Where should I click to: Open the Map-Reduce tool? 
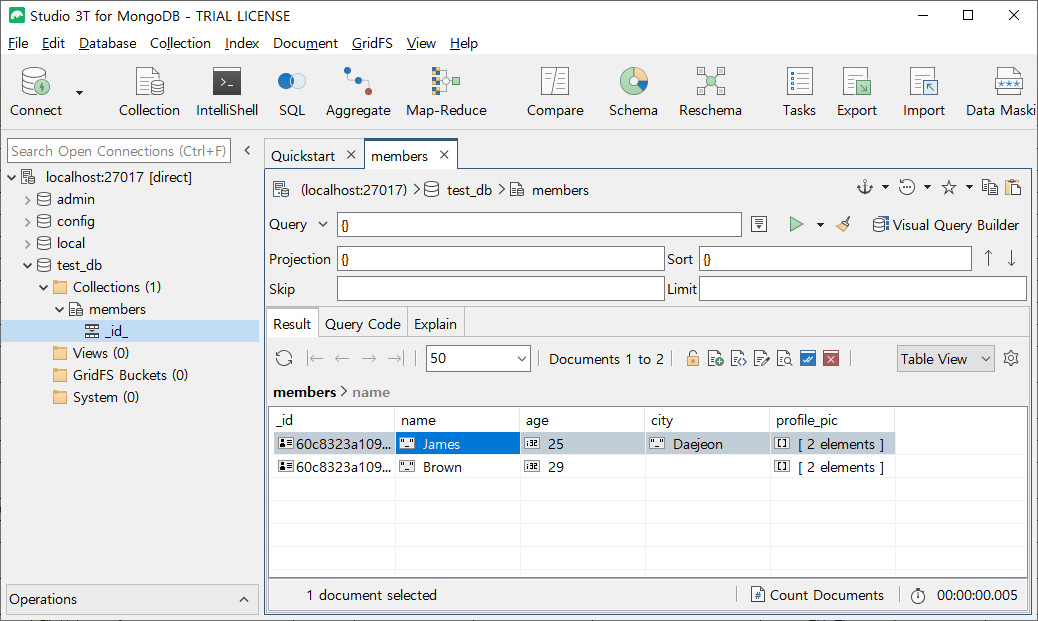(446, 91)
